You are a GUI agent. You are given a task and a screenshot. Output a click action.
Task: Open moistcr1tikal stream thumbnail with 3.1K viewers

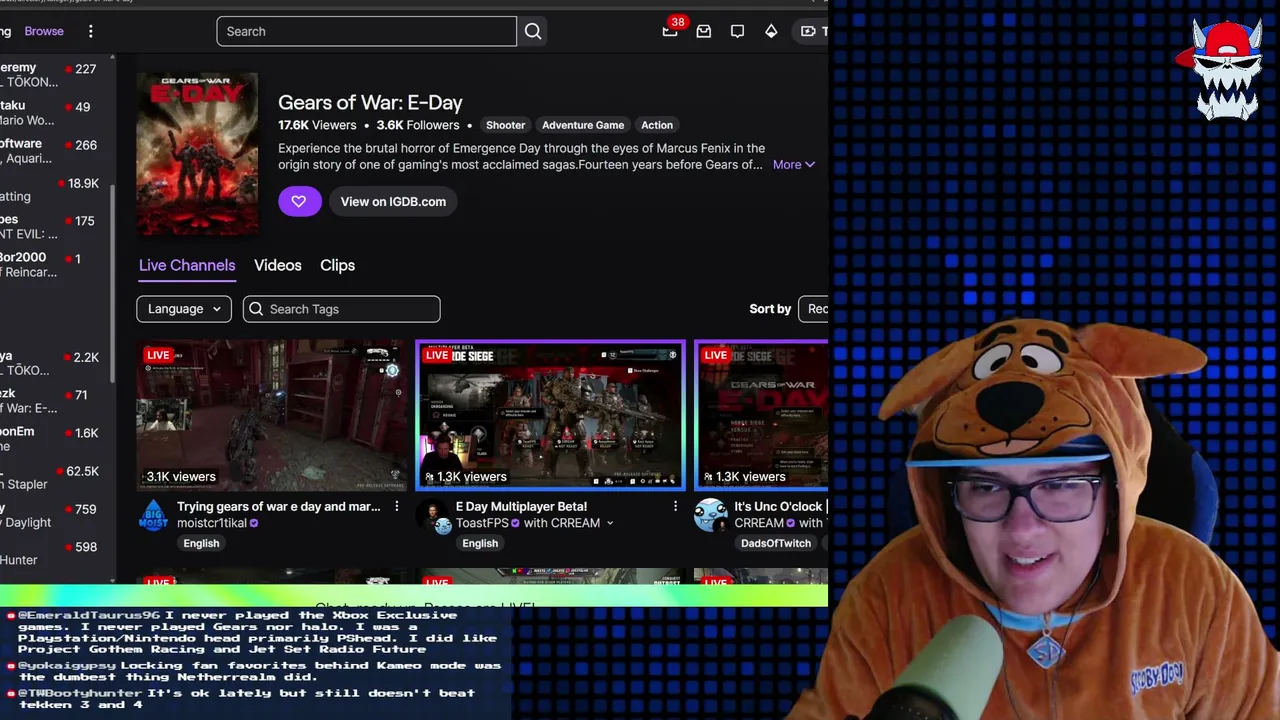click(x=271, y=415)
